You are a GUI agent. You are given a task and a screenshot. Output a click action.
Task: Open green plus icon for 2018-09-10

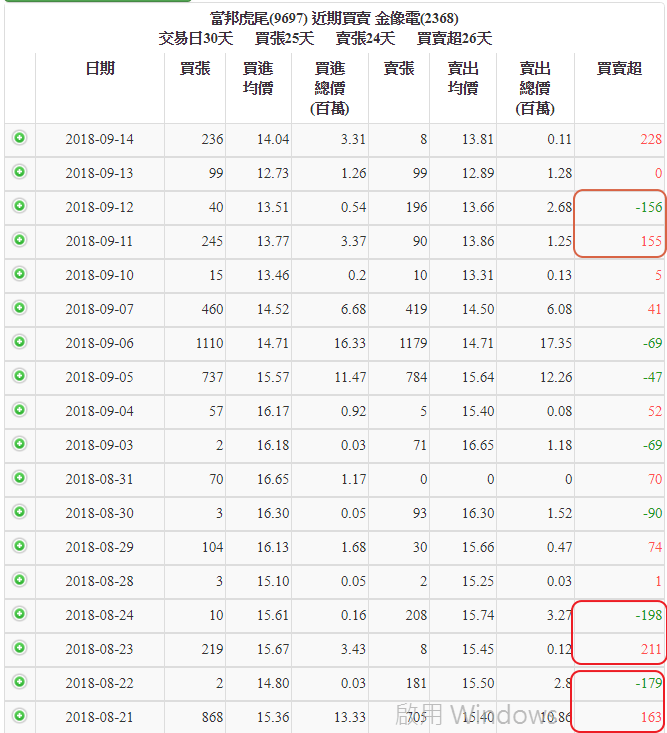click(x=19, y=274)
